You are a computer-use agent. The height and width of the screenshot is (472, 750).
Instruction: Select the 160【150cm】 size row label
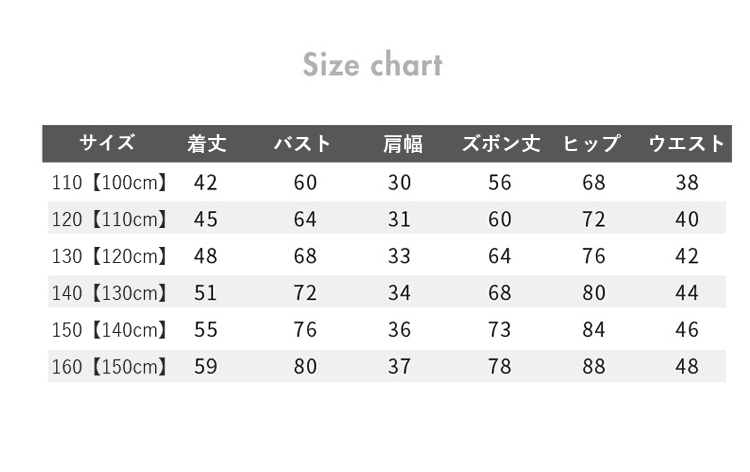pos(109,367)
